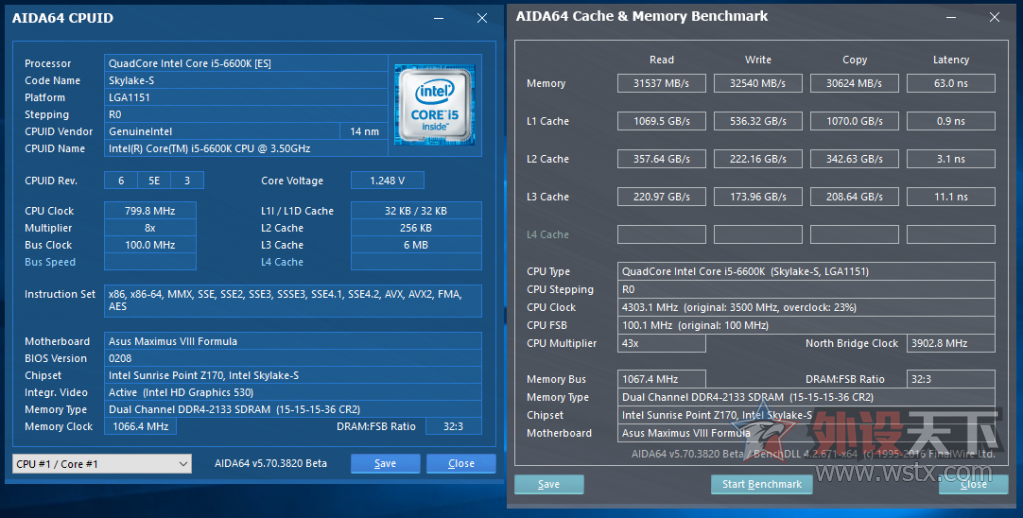Click the Intel Core i5 logo badge

tap(435, 104)
